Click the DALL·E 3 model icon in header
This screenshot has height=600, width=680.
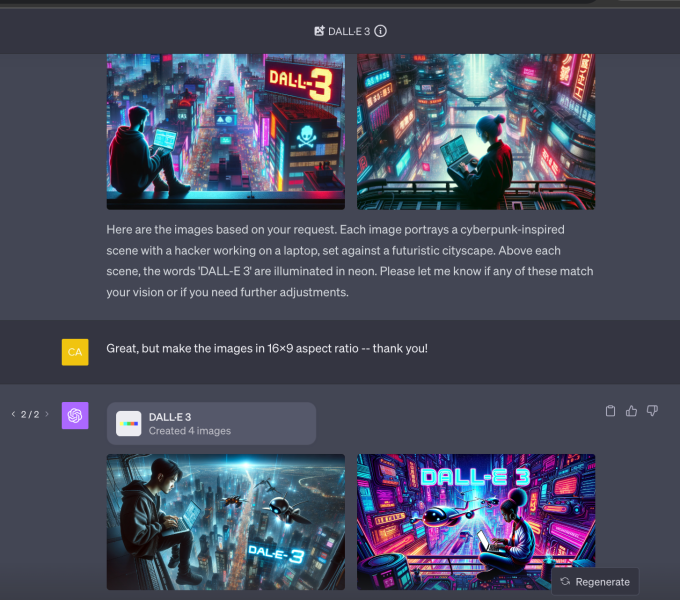(319, 31)
